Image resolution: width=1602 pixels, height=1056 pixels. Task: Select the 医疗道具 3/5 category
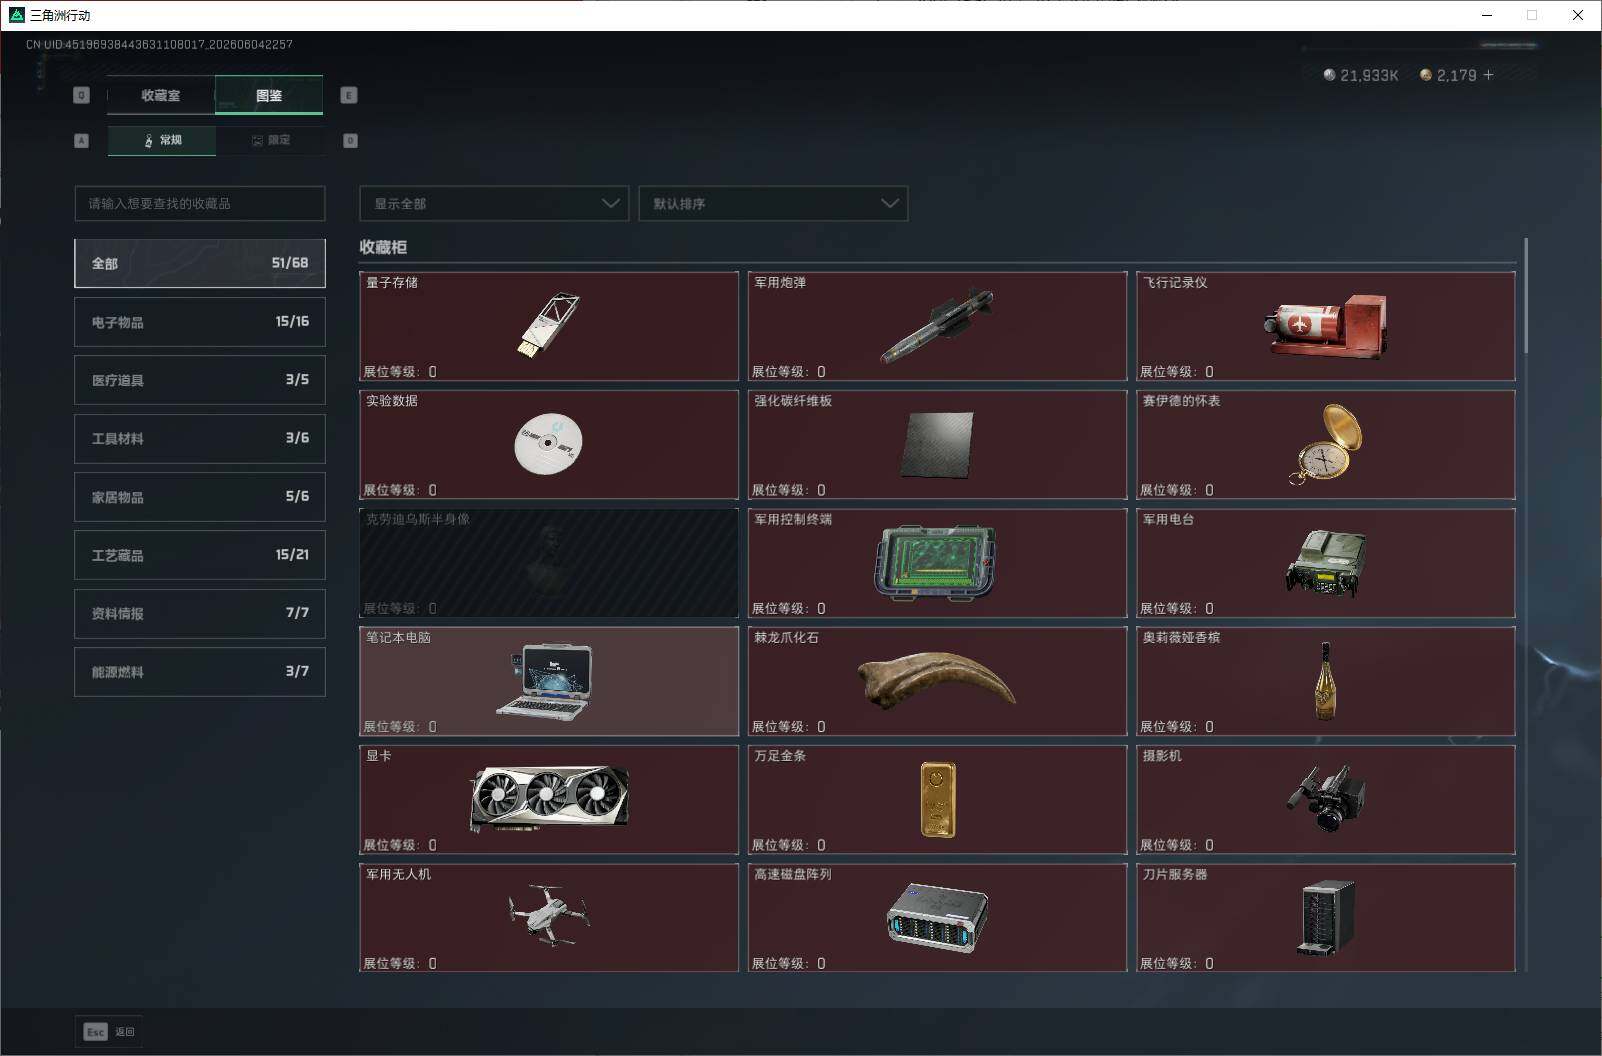click(x=200, y=380)
